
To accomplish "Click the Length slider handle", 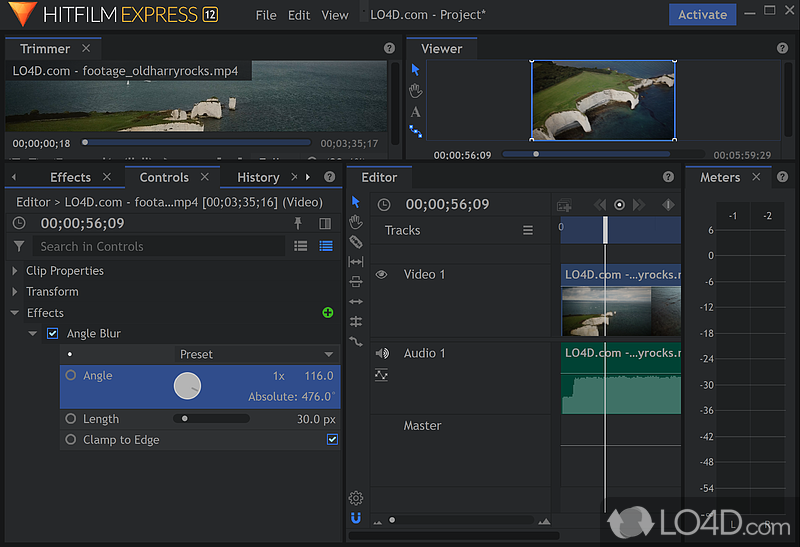I will pos(185,419).
